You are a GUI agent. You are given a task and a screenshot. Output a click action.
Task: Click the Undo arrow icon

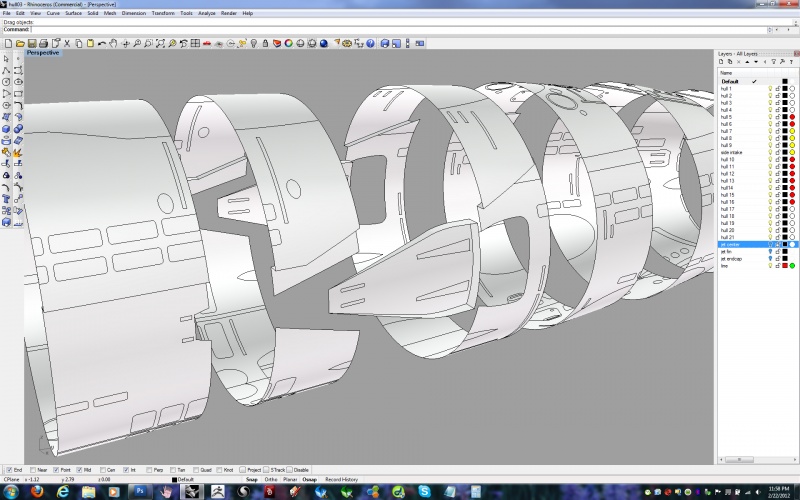(x=102, y=43)
